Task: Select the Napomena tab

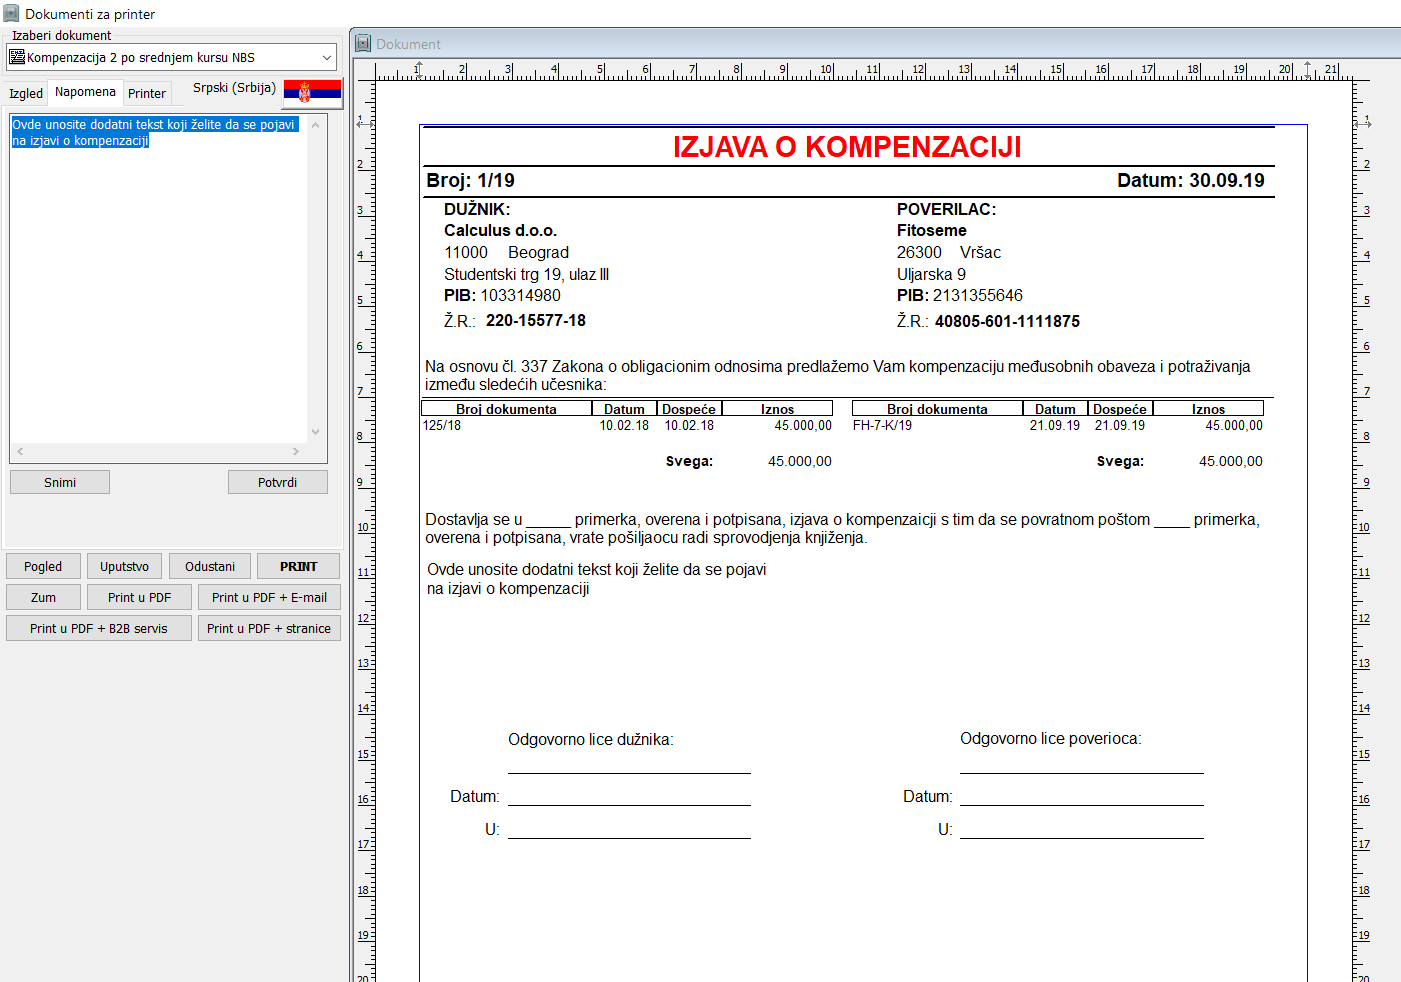Action: tap(85, 91)
